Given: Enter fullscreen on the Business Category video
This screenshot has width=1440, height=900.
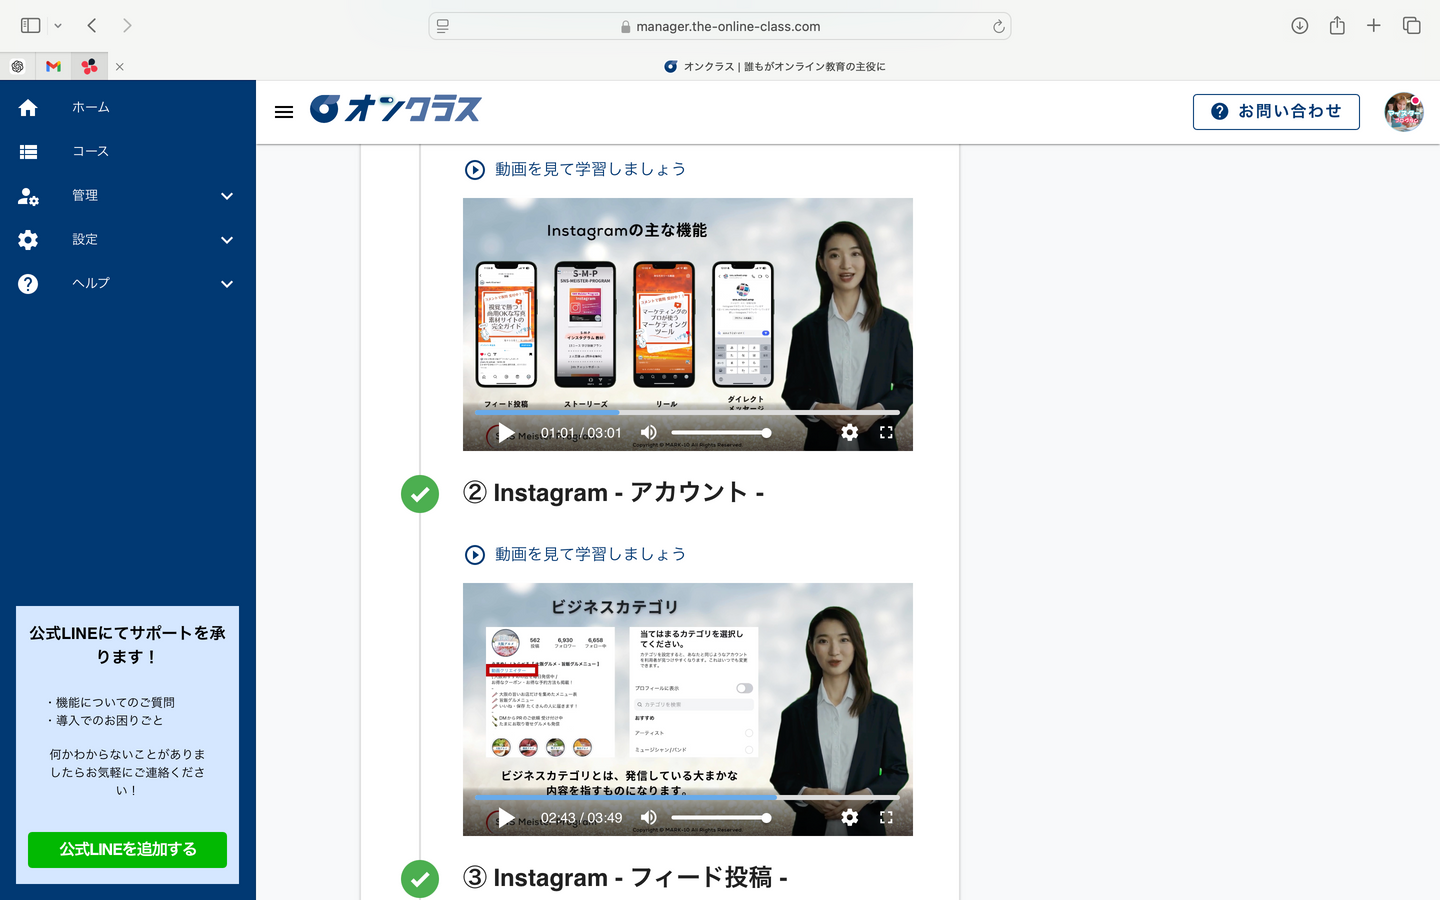Looking at the screenshot, I should coord(886,817).
